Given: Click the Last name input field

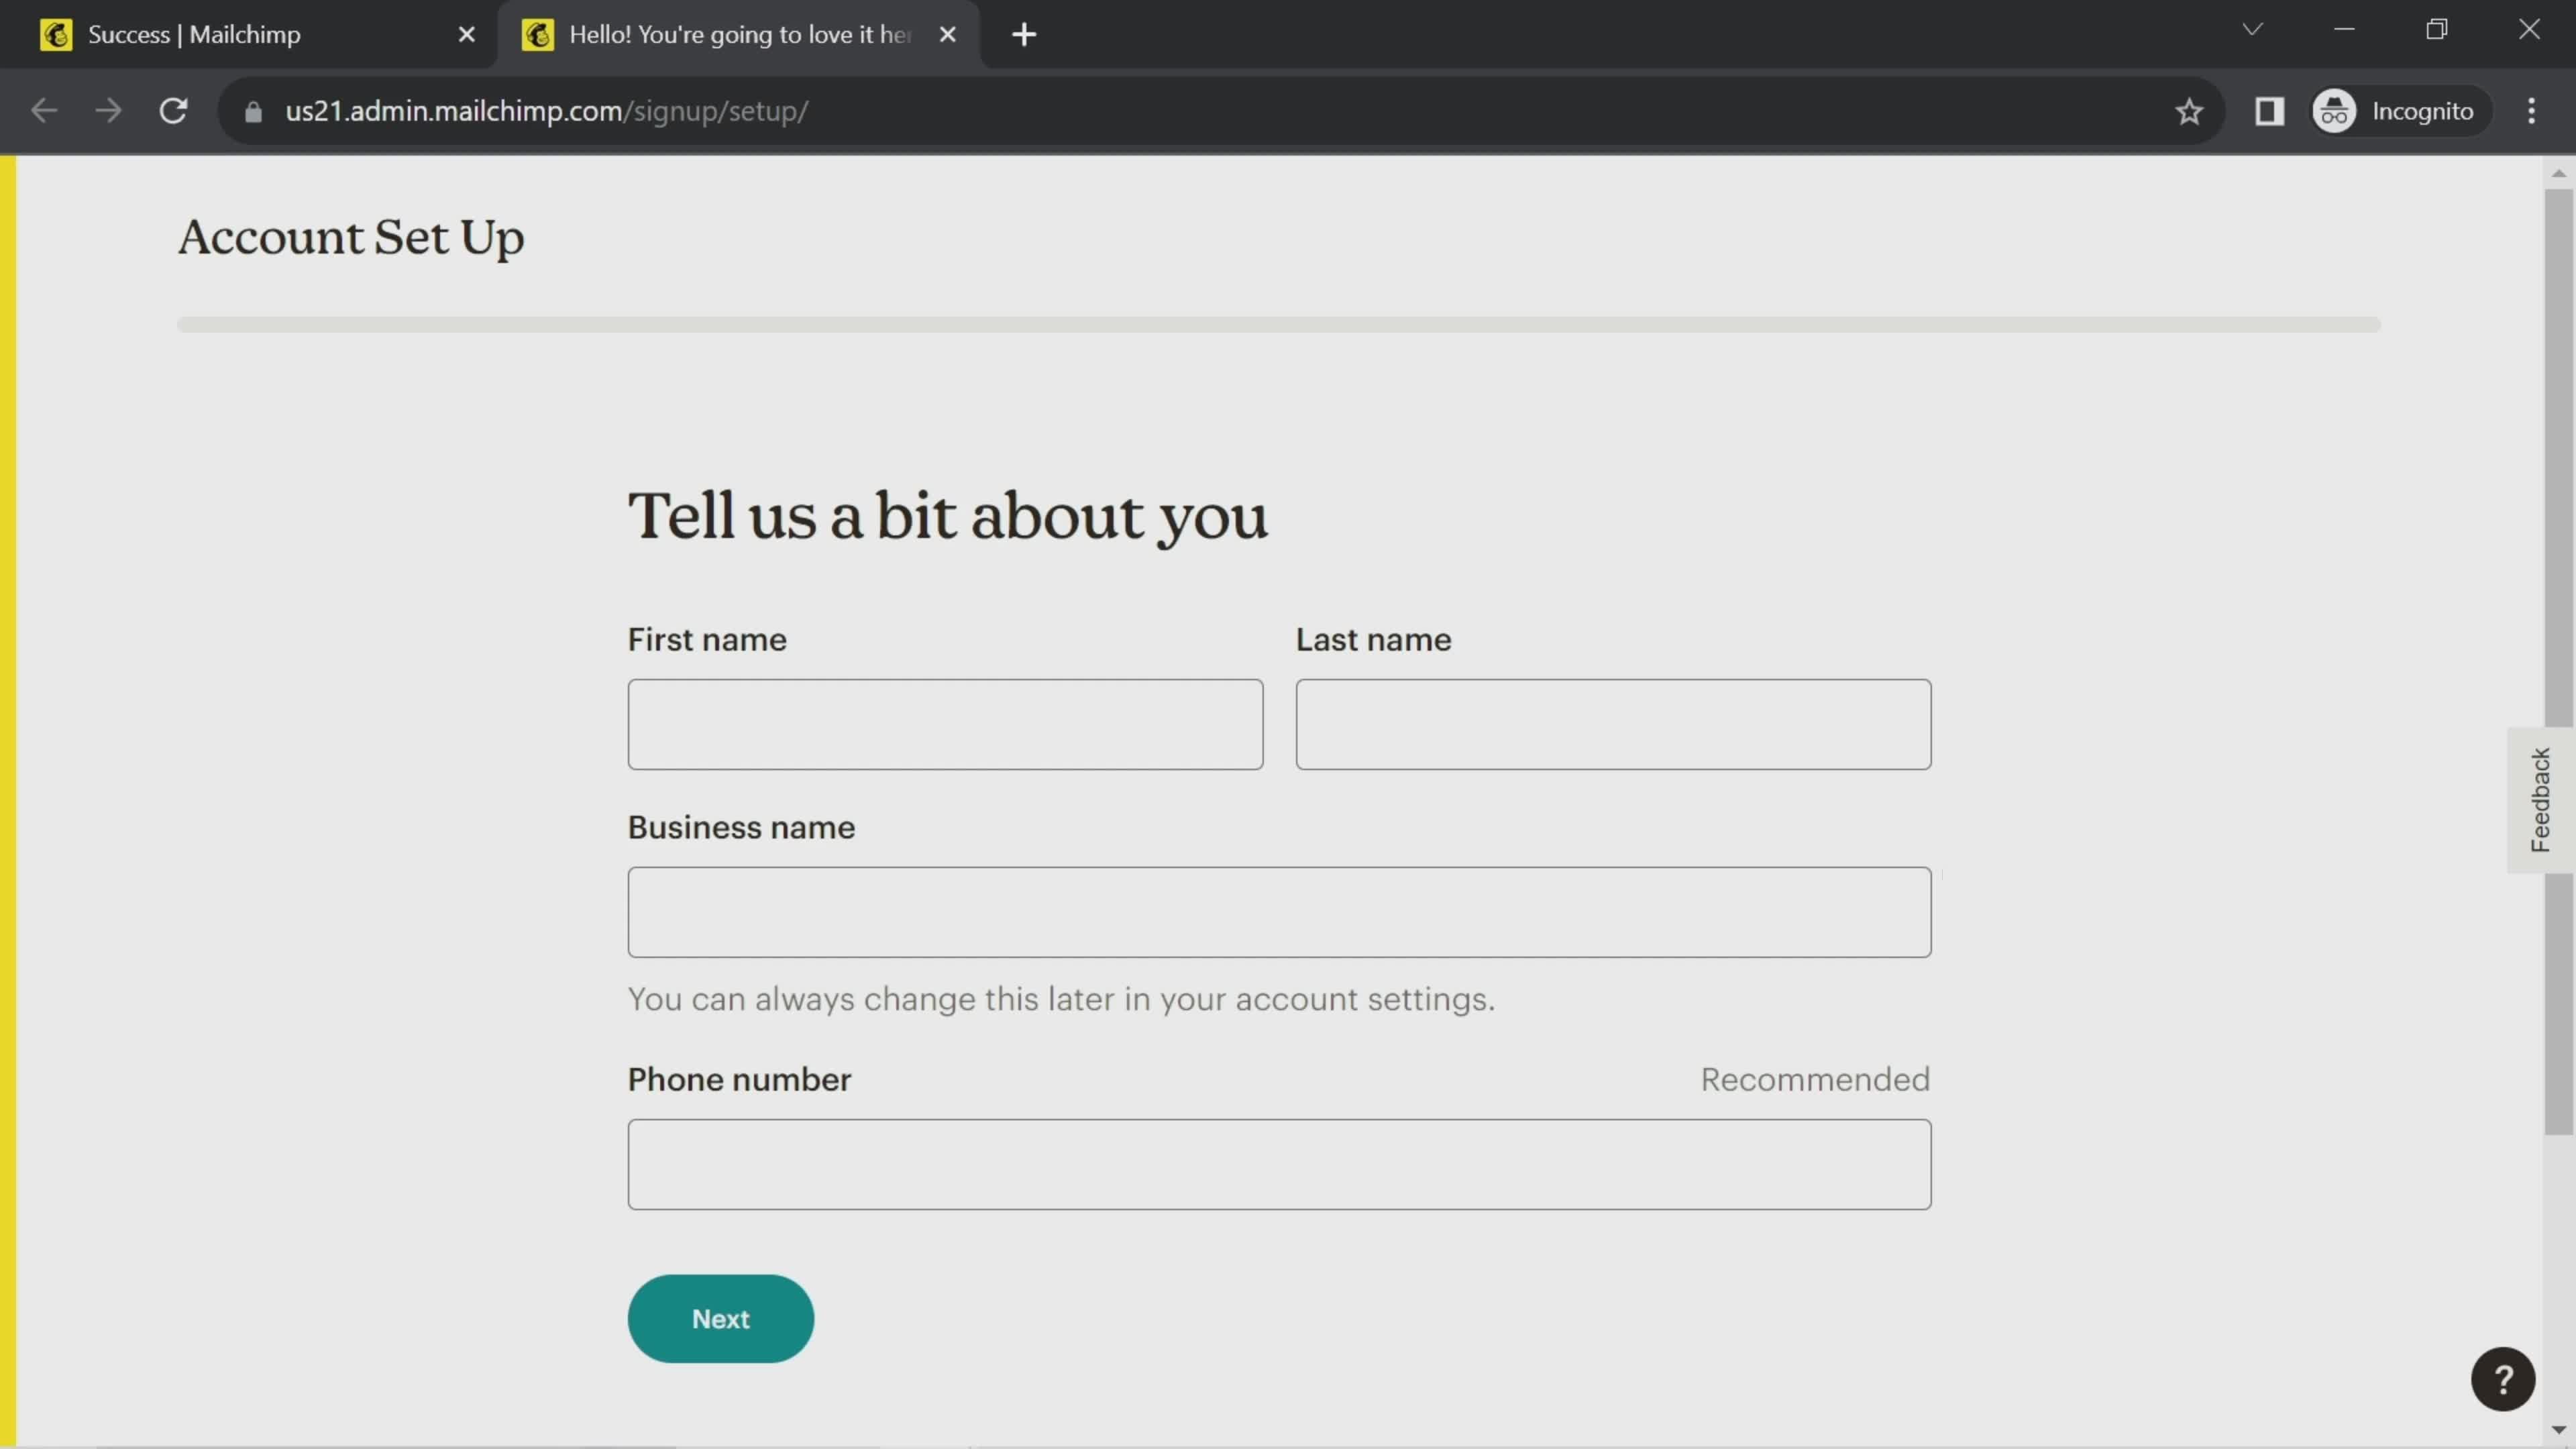Looking at the screenshot, I should coord(1612,722).
